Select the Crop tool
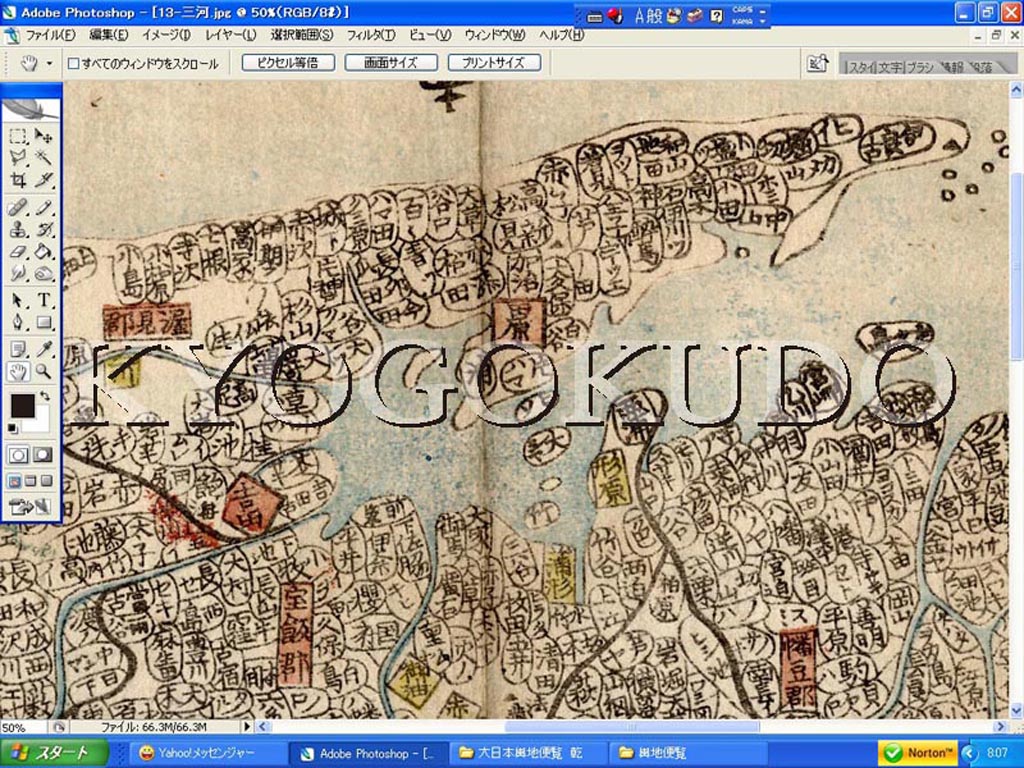1024x768 pixels. tap(18, 179)
